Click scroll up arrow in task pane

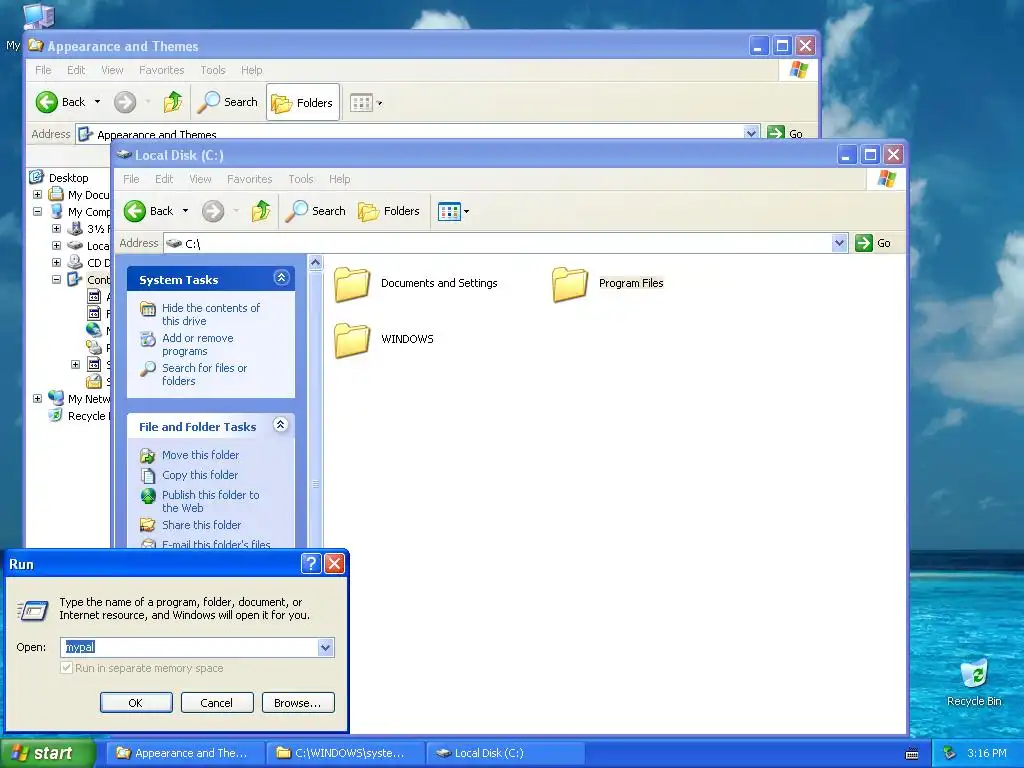click(x=315, y=263)
